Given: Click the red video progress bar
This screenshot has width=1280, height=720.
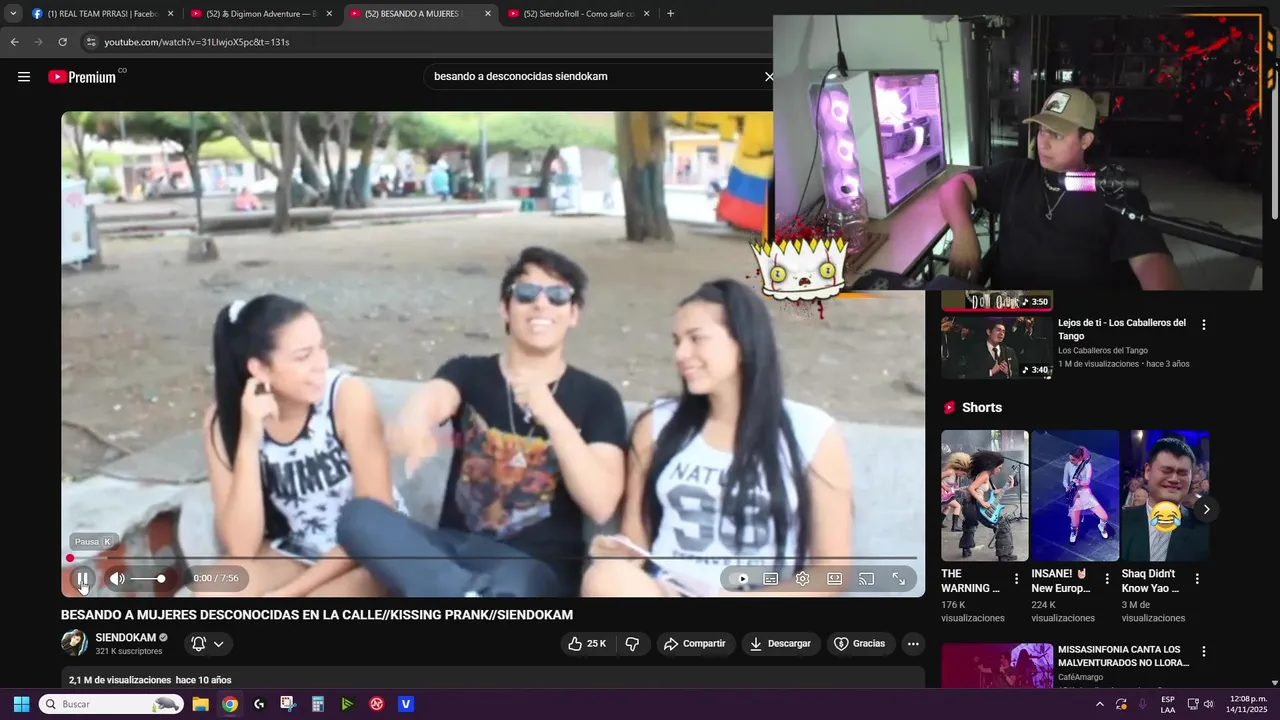Looking at the screenshot, I should 493,558.
